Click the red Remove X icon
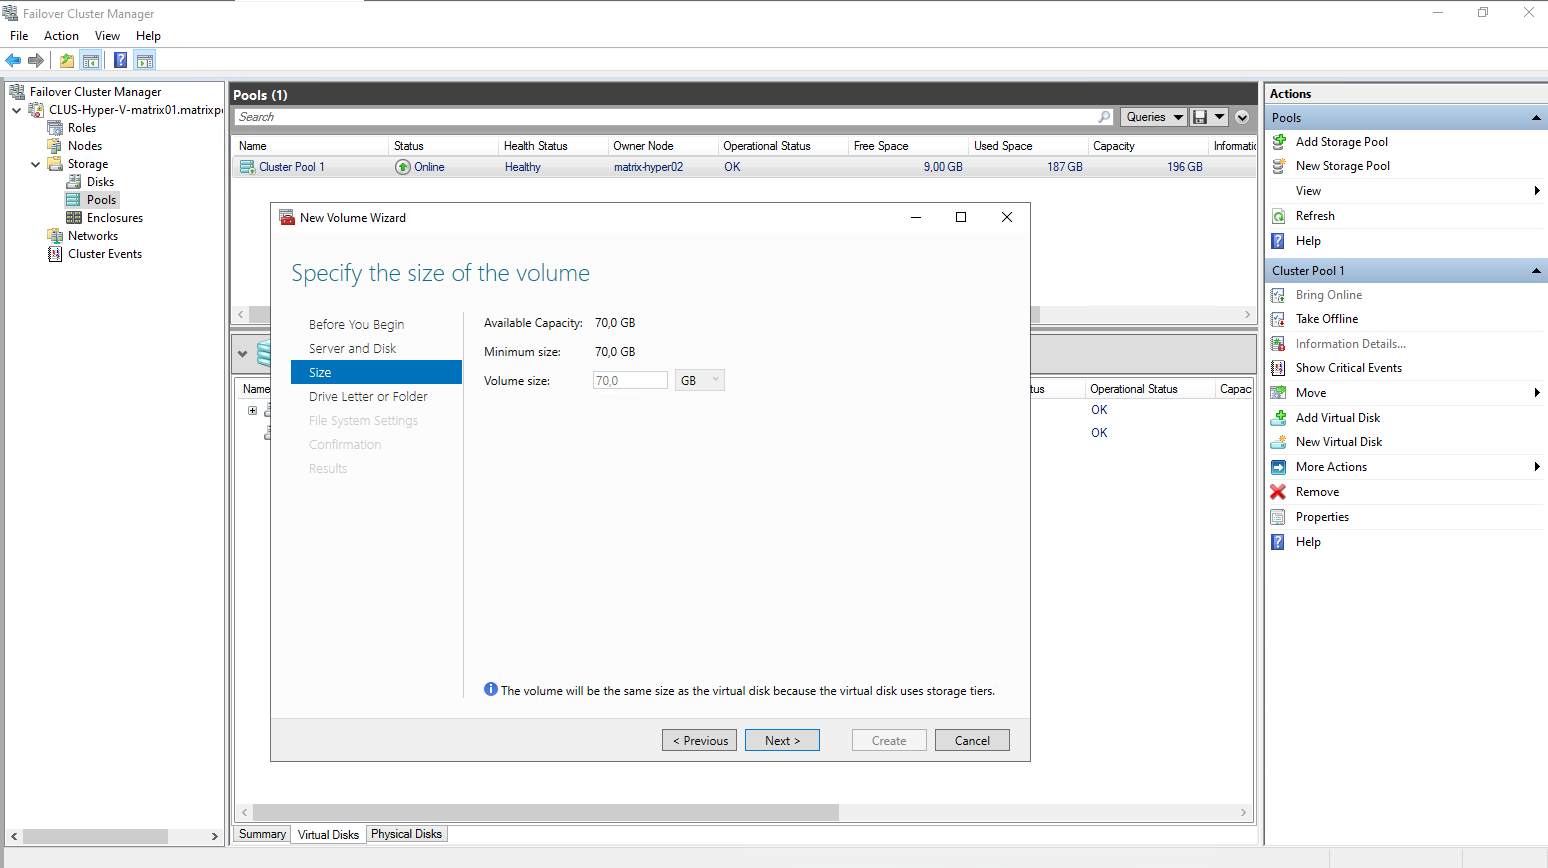Image resolution: width=1548 pixels, height=868 pixels. point(1278,492)
